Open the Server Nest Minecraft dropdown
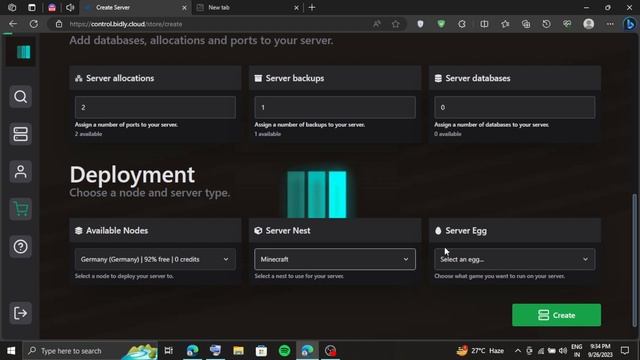Viewport: 640px width, 360px height. tap(335, 259)
